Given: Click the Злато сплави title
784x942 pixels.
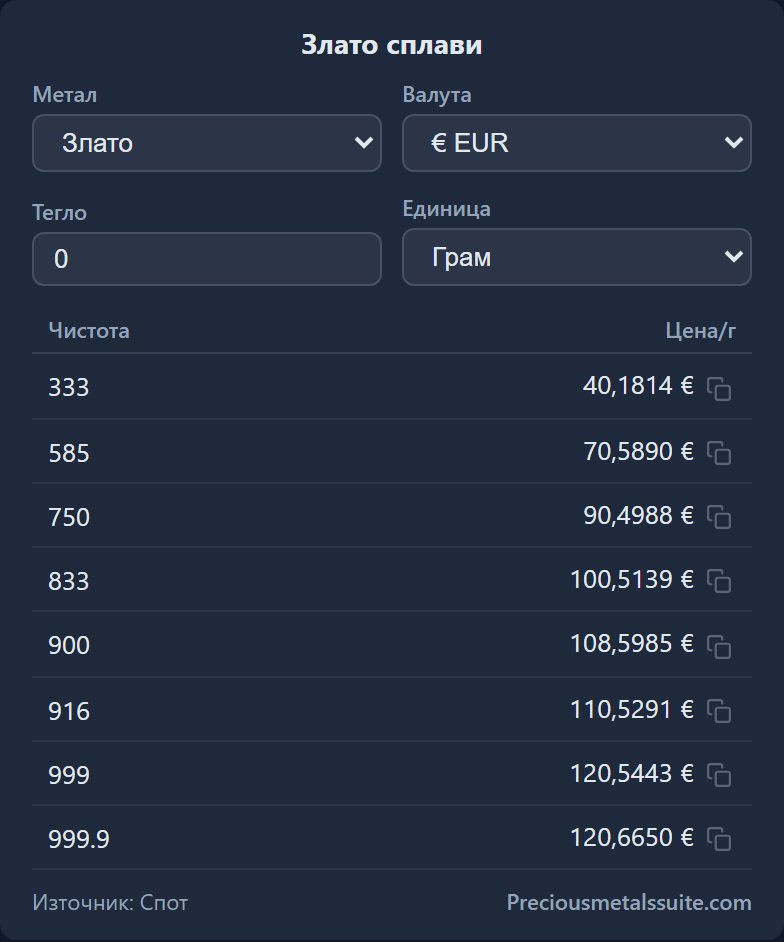Looking at the screenshot, I should (392, 45).
